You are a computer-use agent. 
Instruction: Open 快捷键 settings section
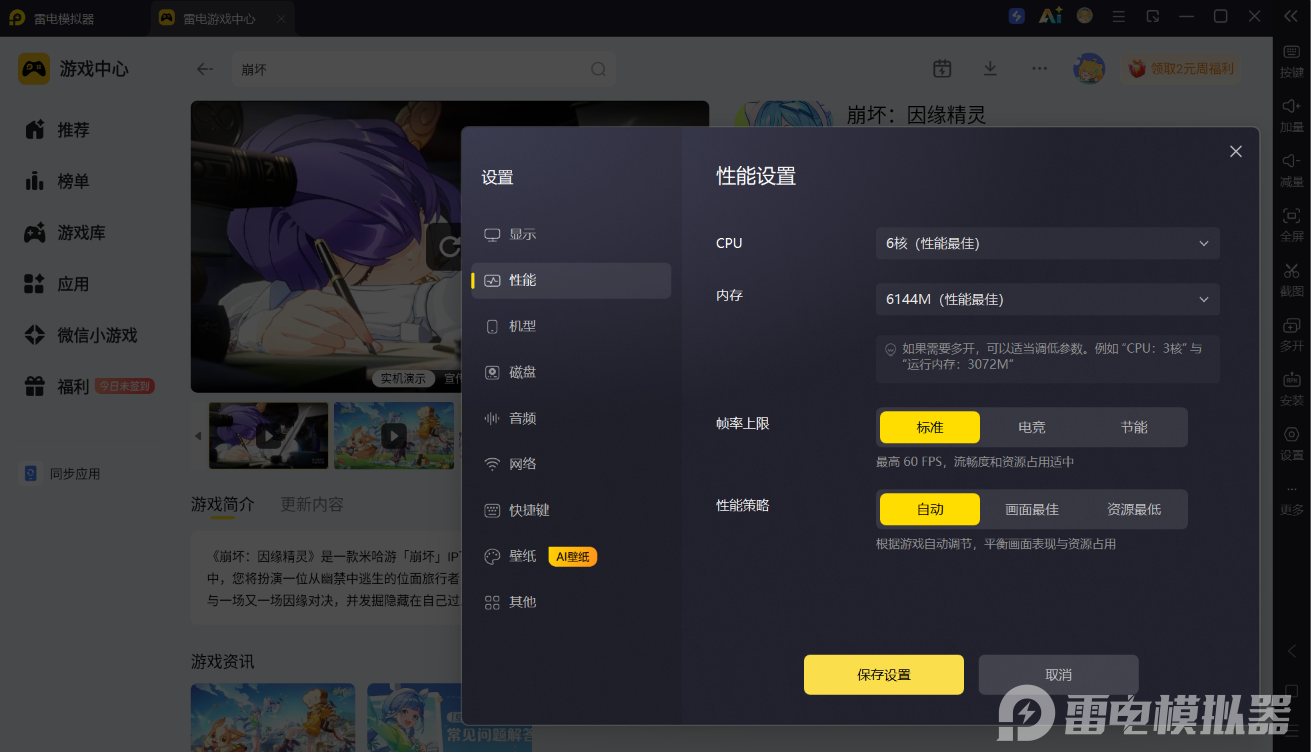(571, 510)
